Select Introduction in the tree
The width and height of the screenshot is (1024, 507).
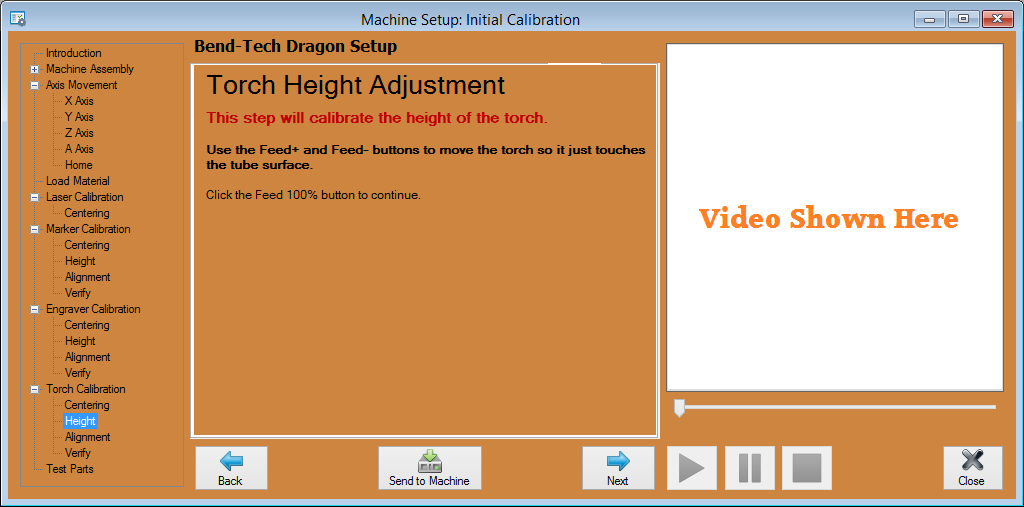74,53
